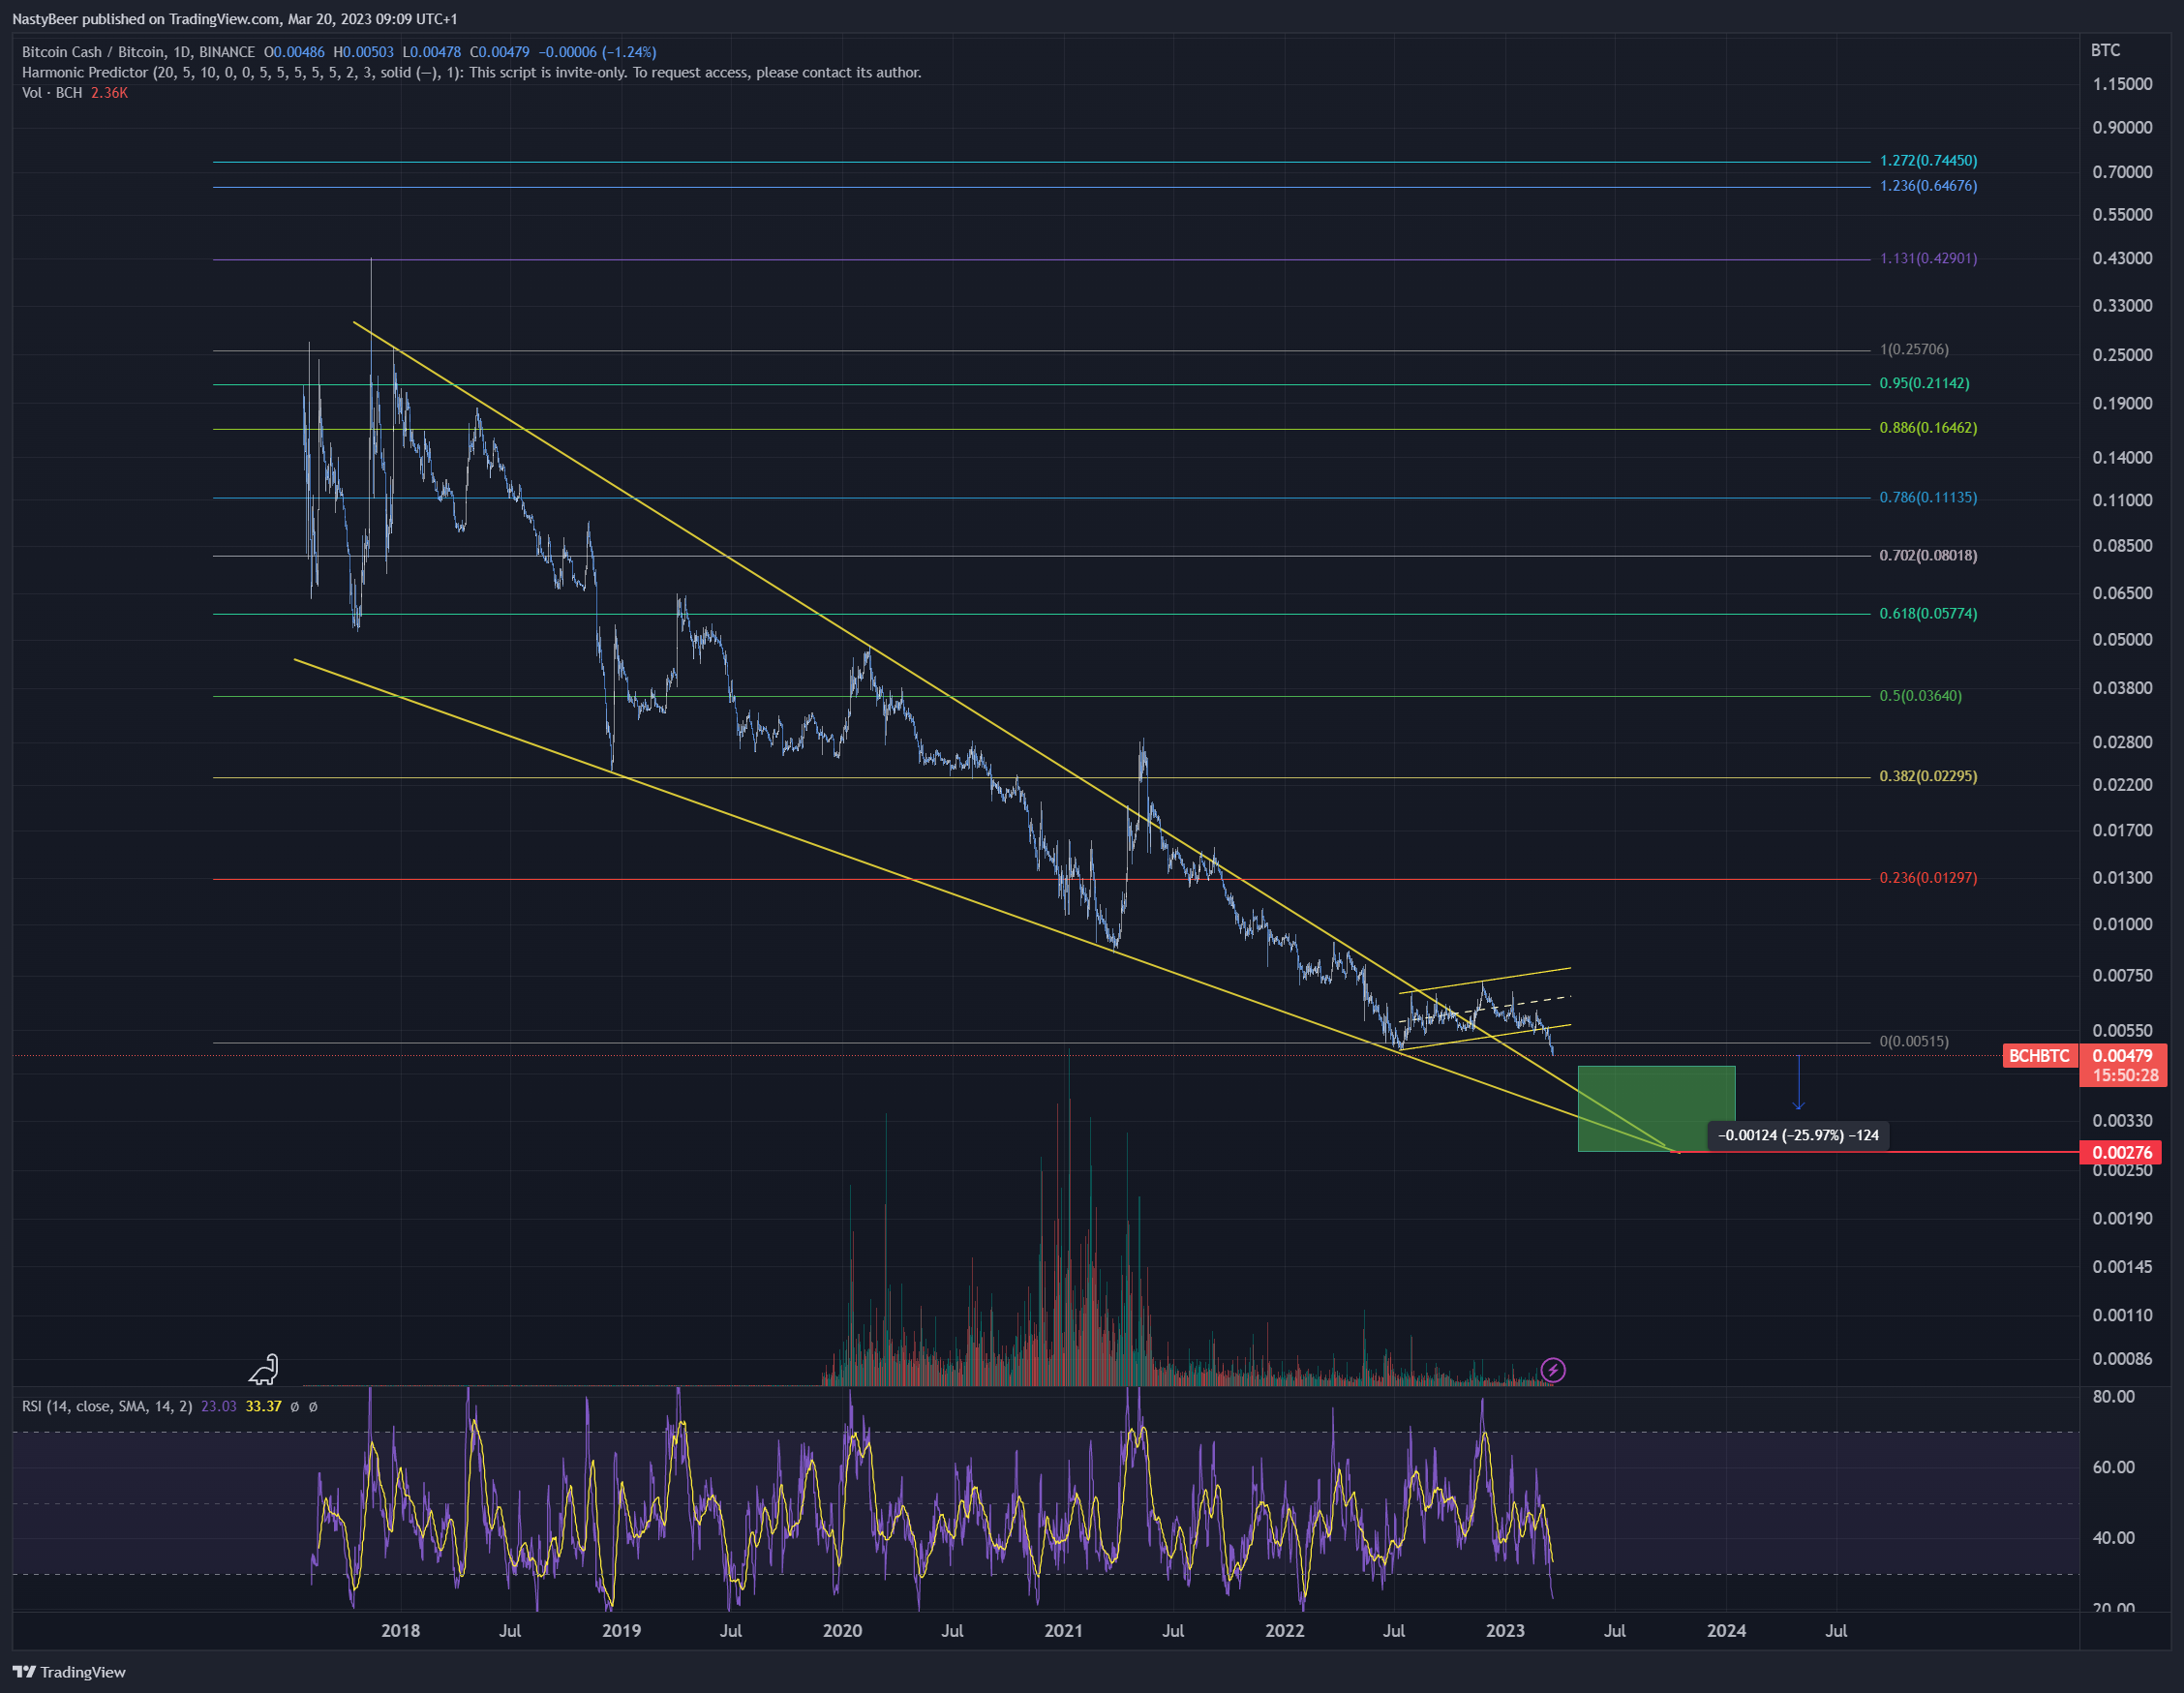
Task: Click the 0.886(0.16462) Fibonacci label
Action: point(1928,427)
